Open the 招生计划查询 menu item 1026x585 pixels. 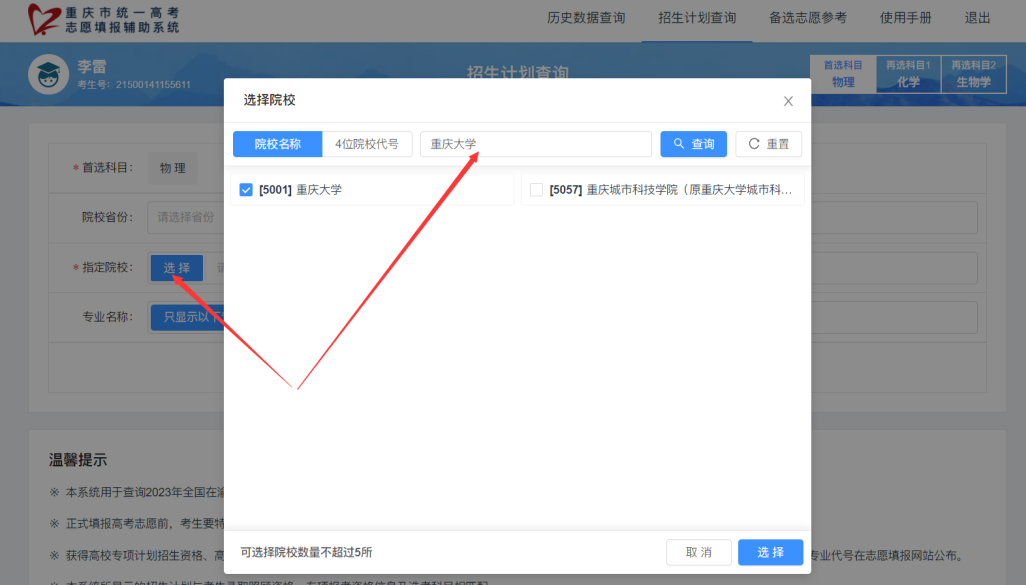tap(697, 18)
